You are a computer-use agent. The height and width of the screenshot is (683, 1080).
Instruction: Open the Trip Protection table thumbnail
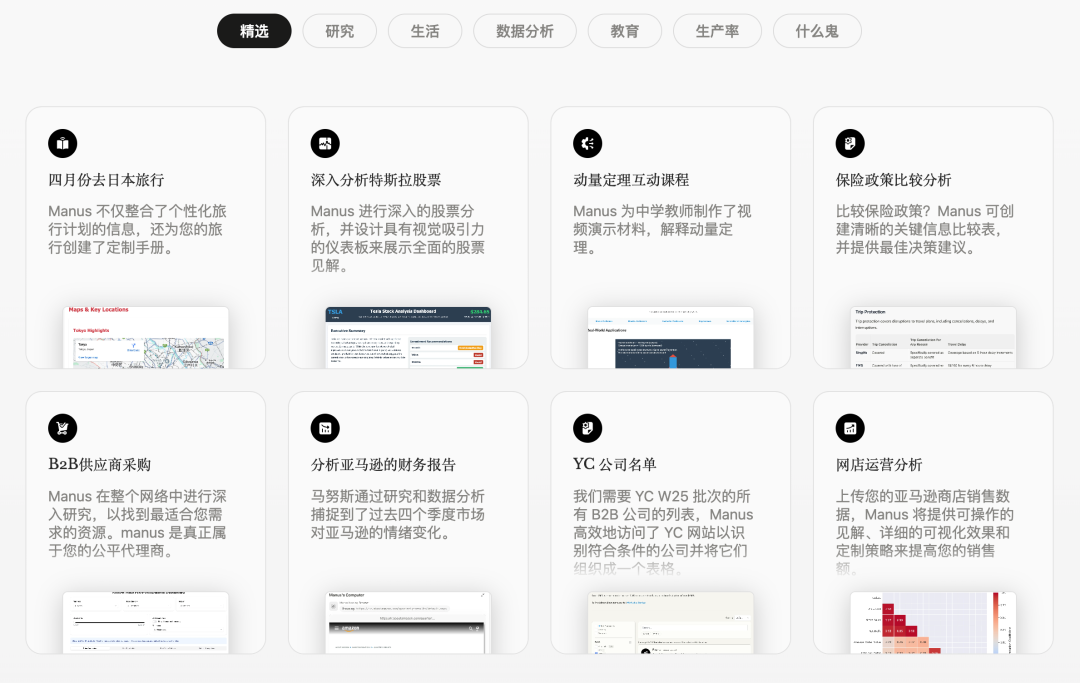[x=933, y=337]
